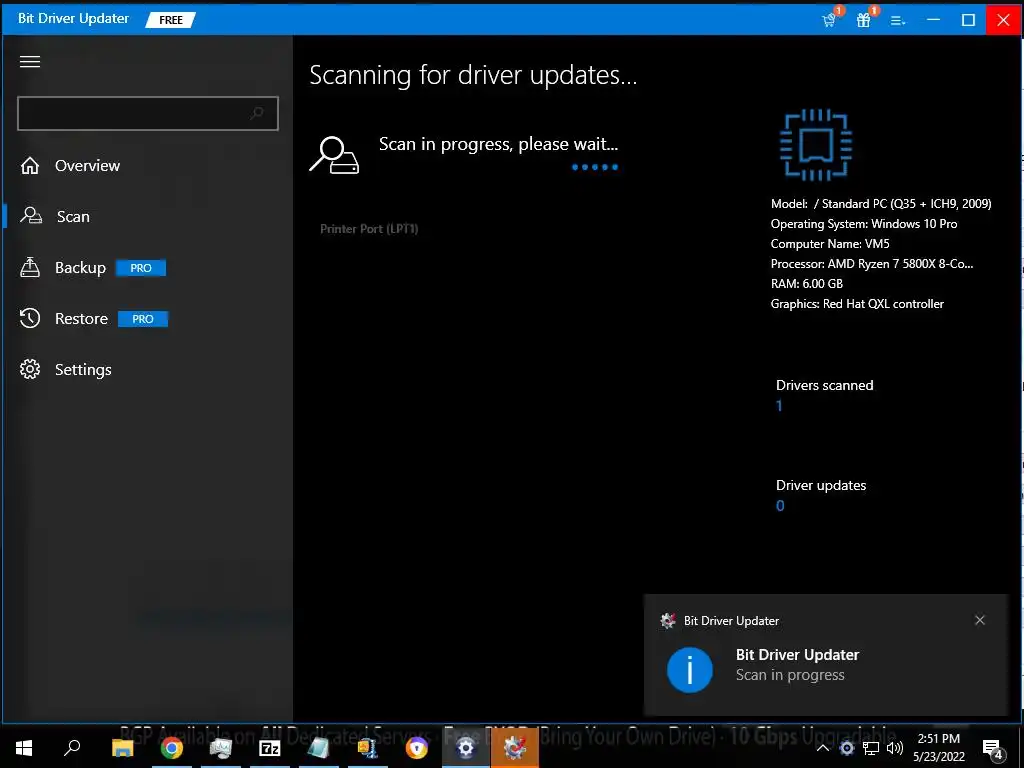Click the PRO badge next to Restore
Screen dimensions: 1024x768
pyautogui.click(x=143, y=319)
